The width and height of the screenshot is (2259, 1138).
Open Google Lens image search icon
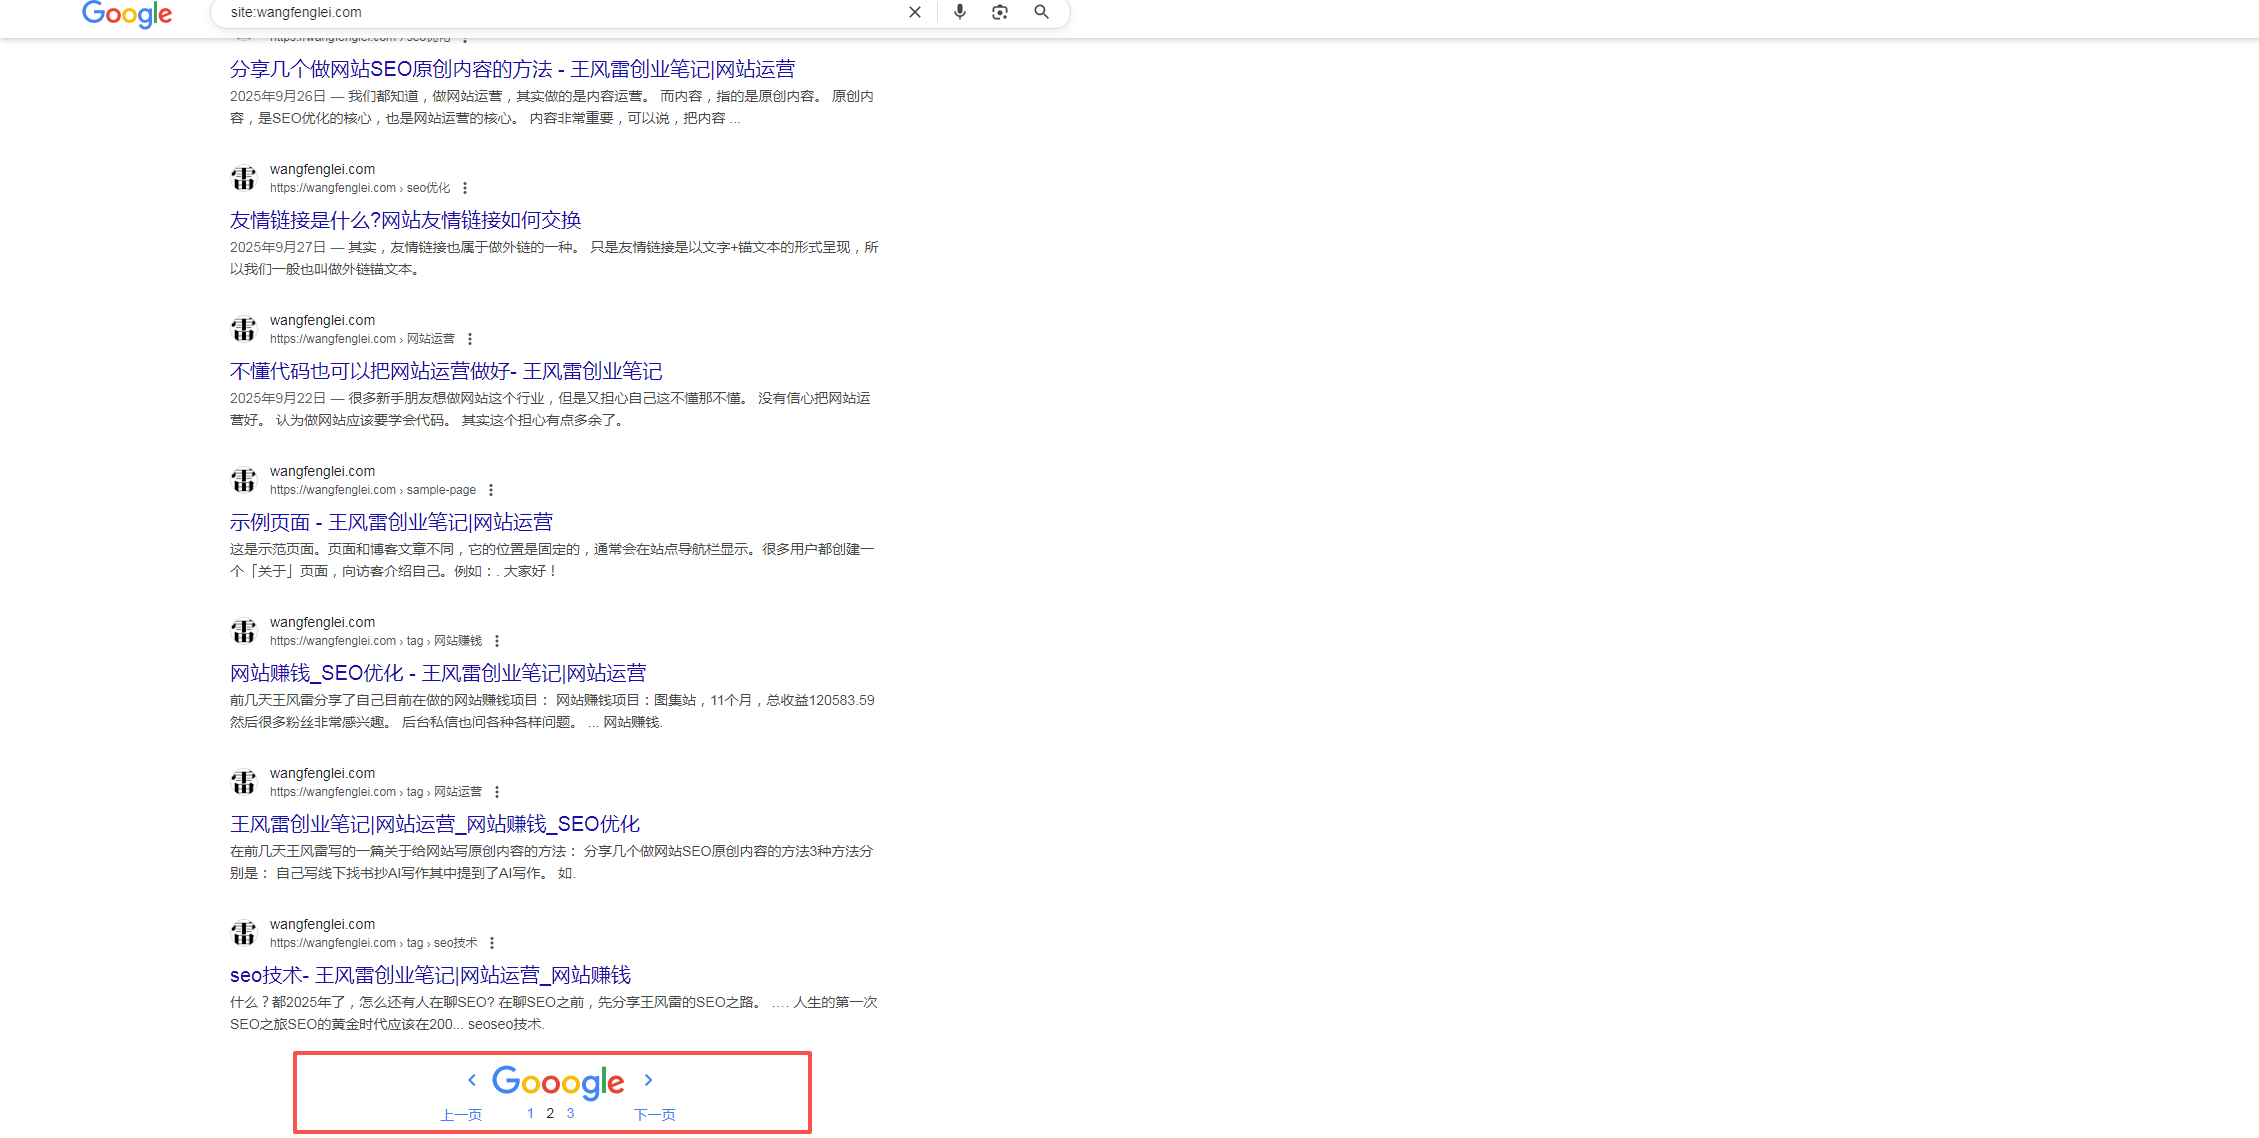pyautogui.click(x=1000, y=12)
